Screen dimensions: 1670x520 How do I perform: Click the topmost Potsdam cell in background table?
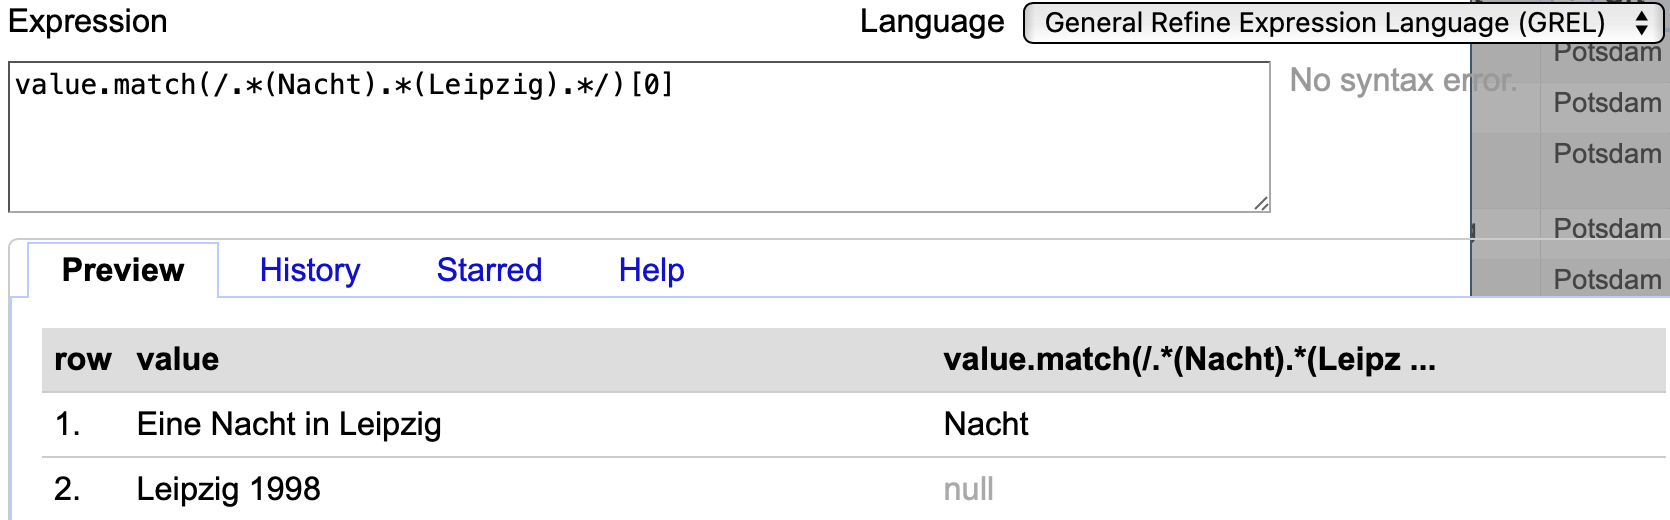[1607, 53]
